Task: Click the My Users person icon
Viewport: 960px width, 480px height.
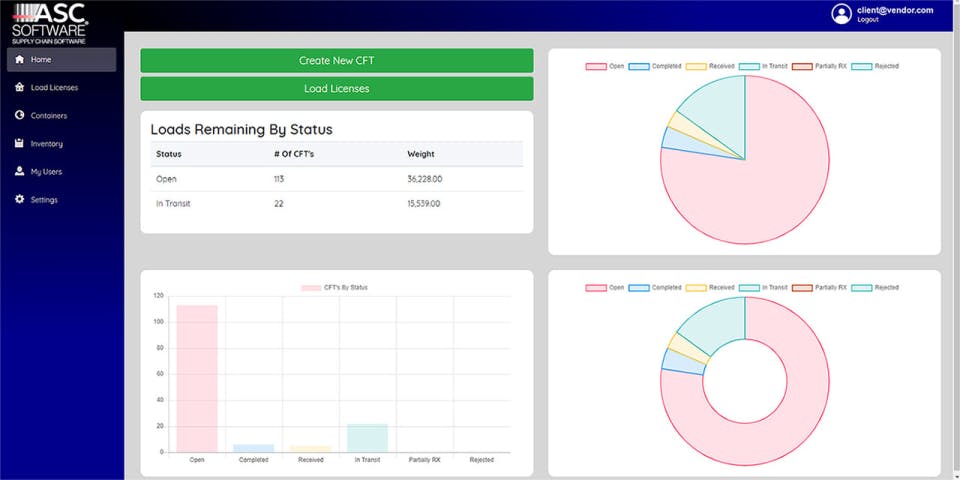Action: tap(20, 171)
